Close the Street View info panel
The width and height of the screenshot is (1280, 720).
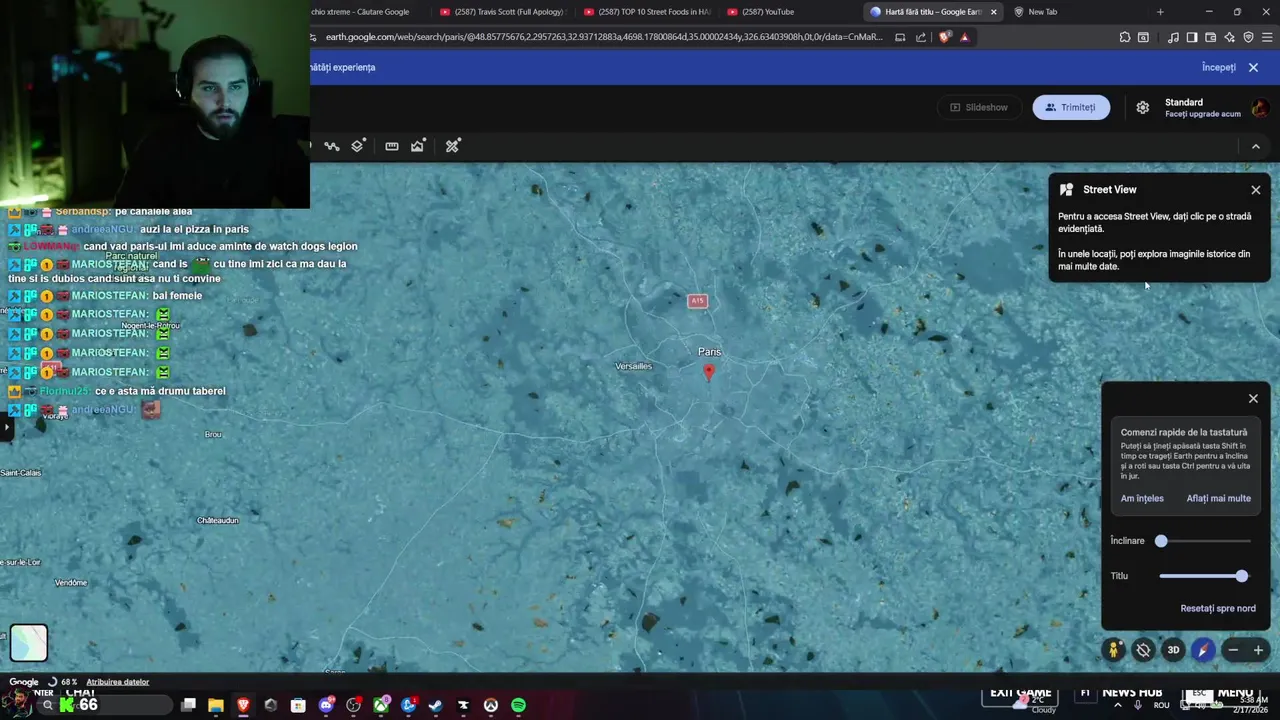(x=1256, y=190)
